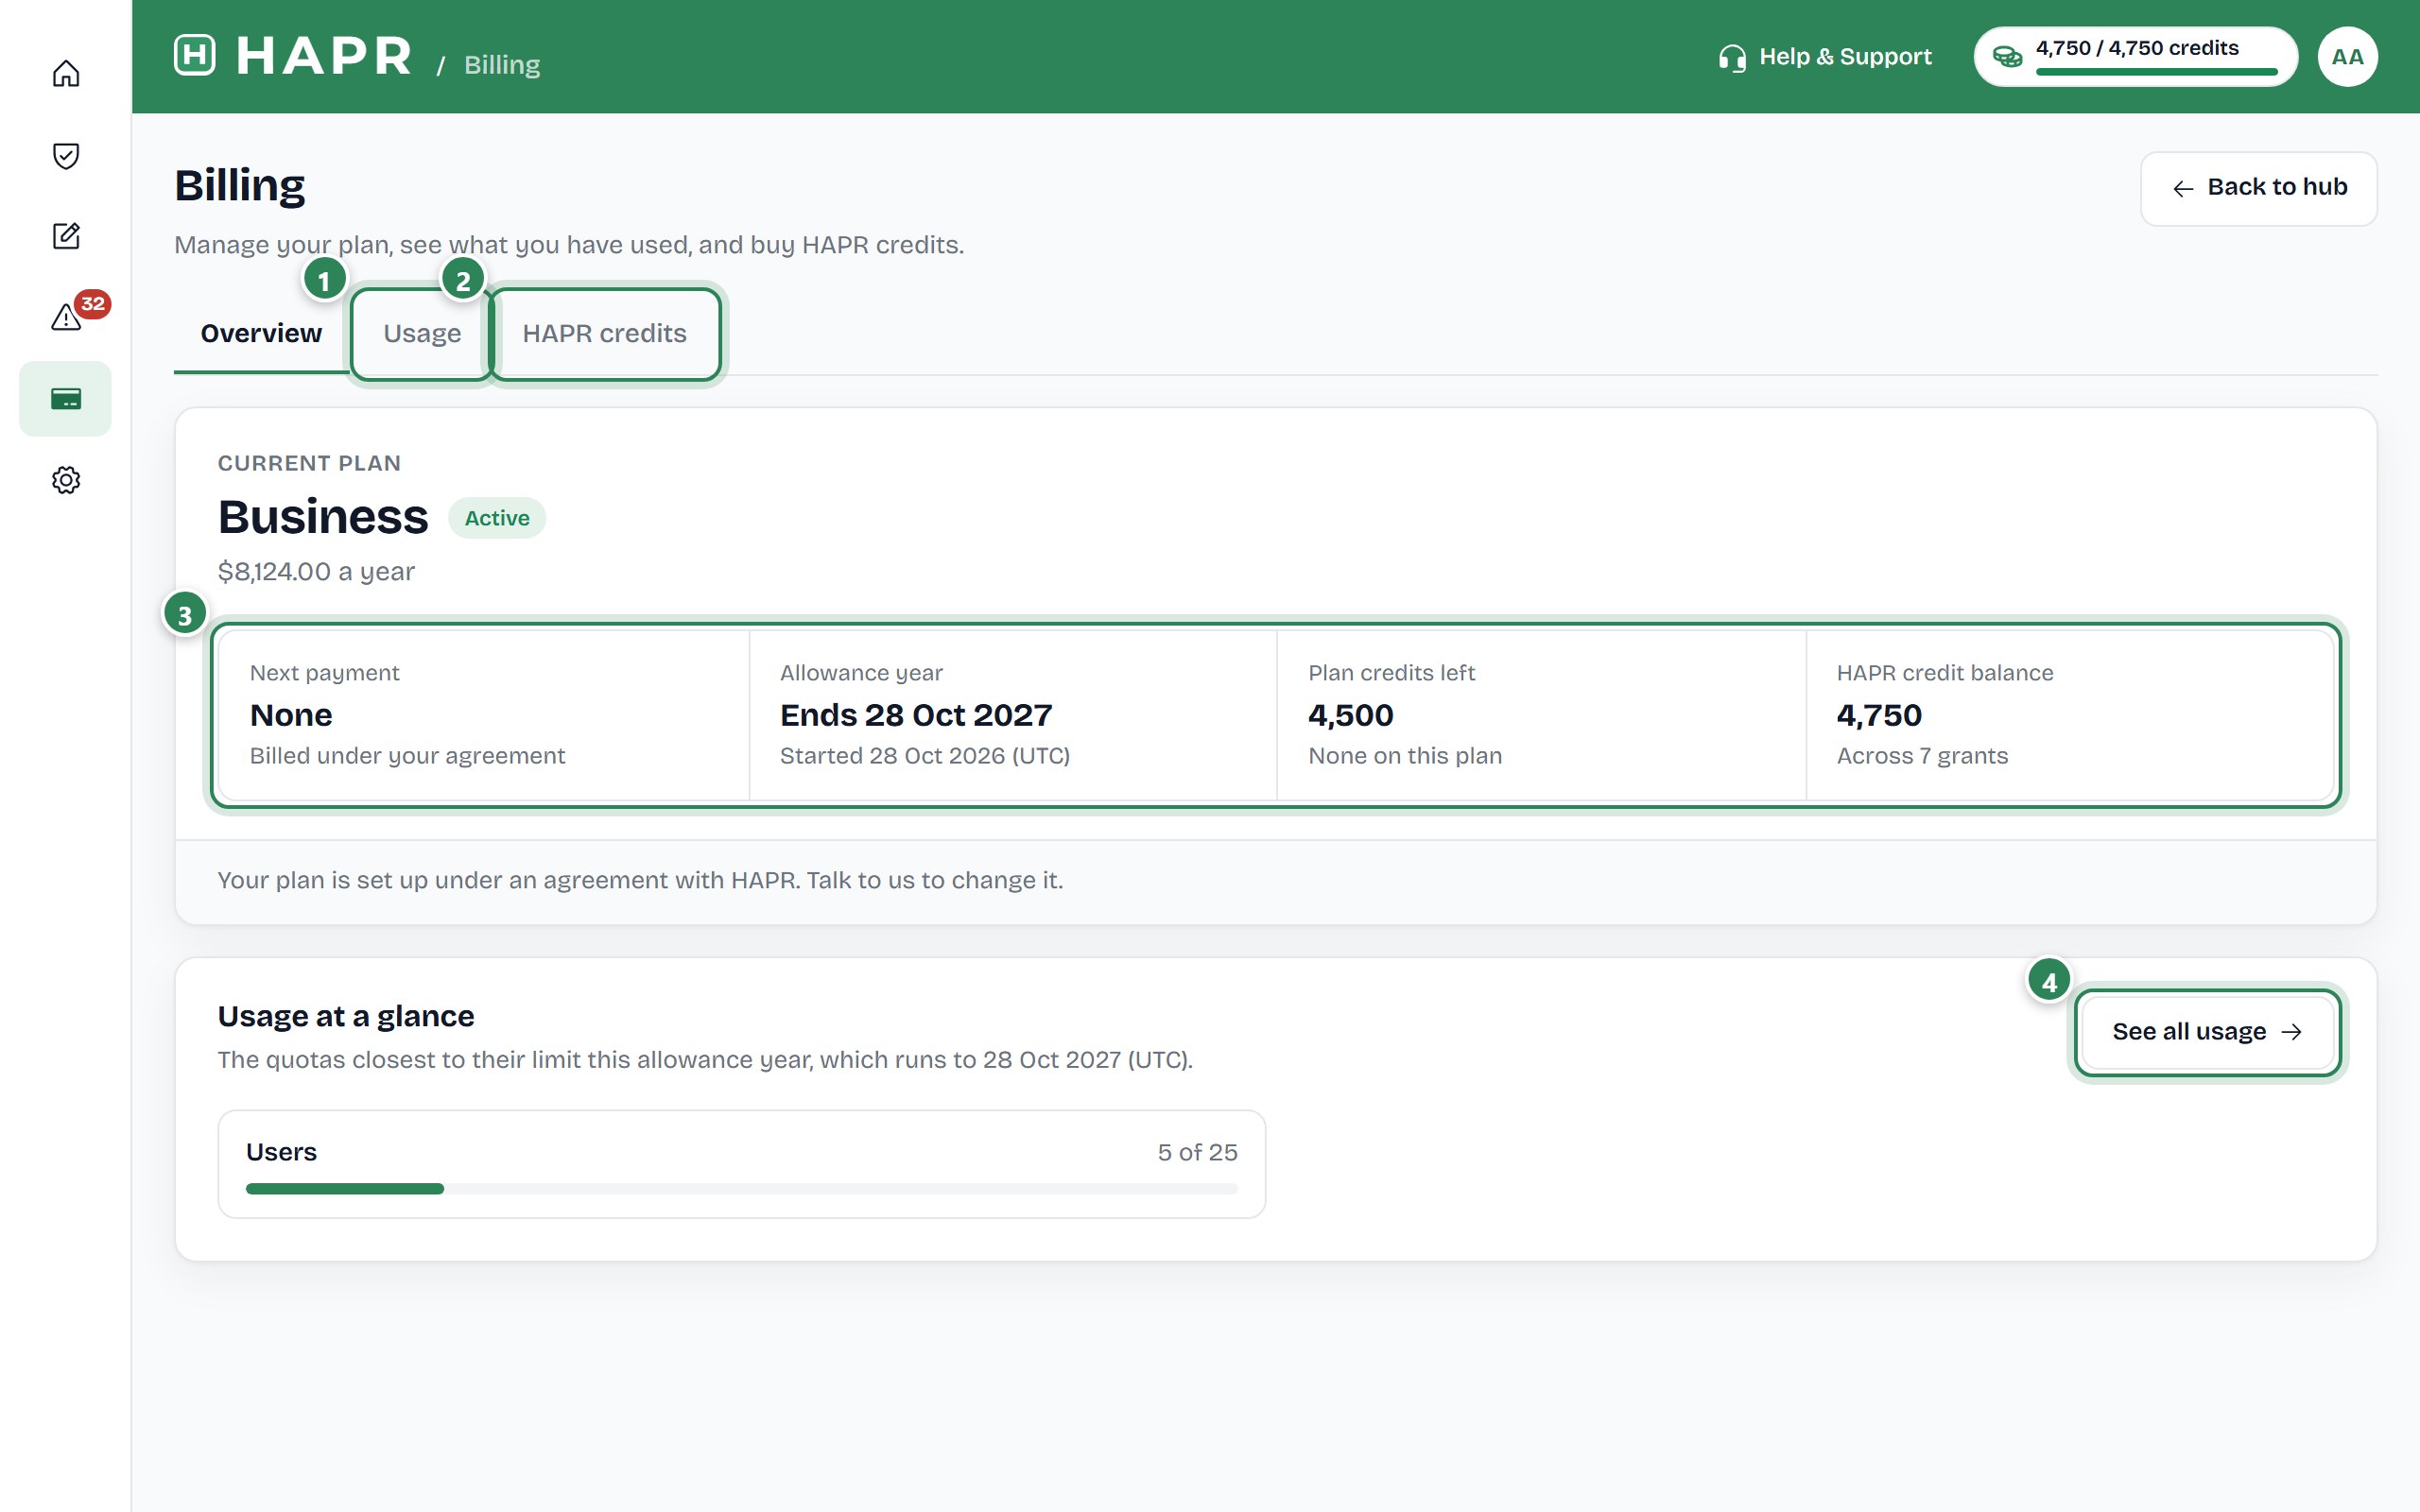
Task: Click the HAPR credit balance 4,750 value
Action: [x=1879, y=716]
